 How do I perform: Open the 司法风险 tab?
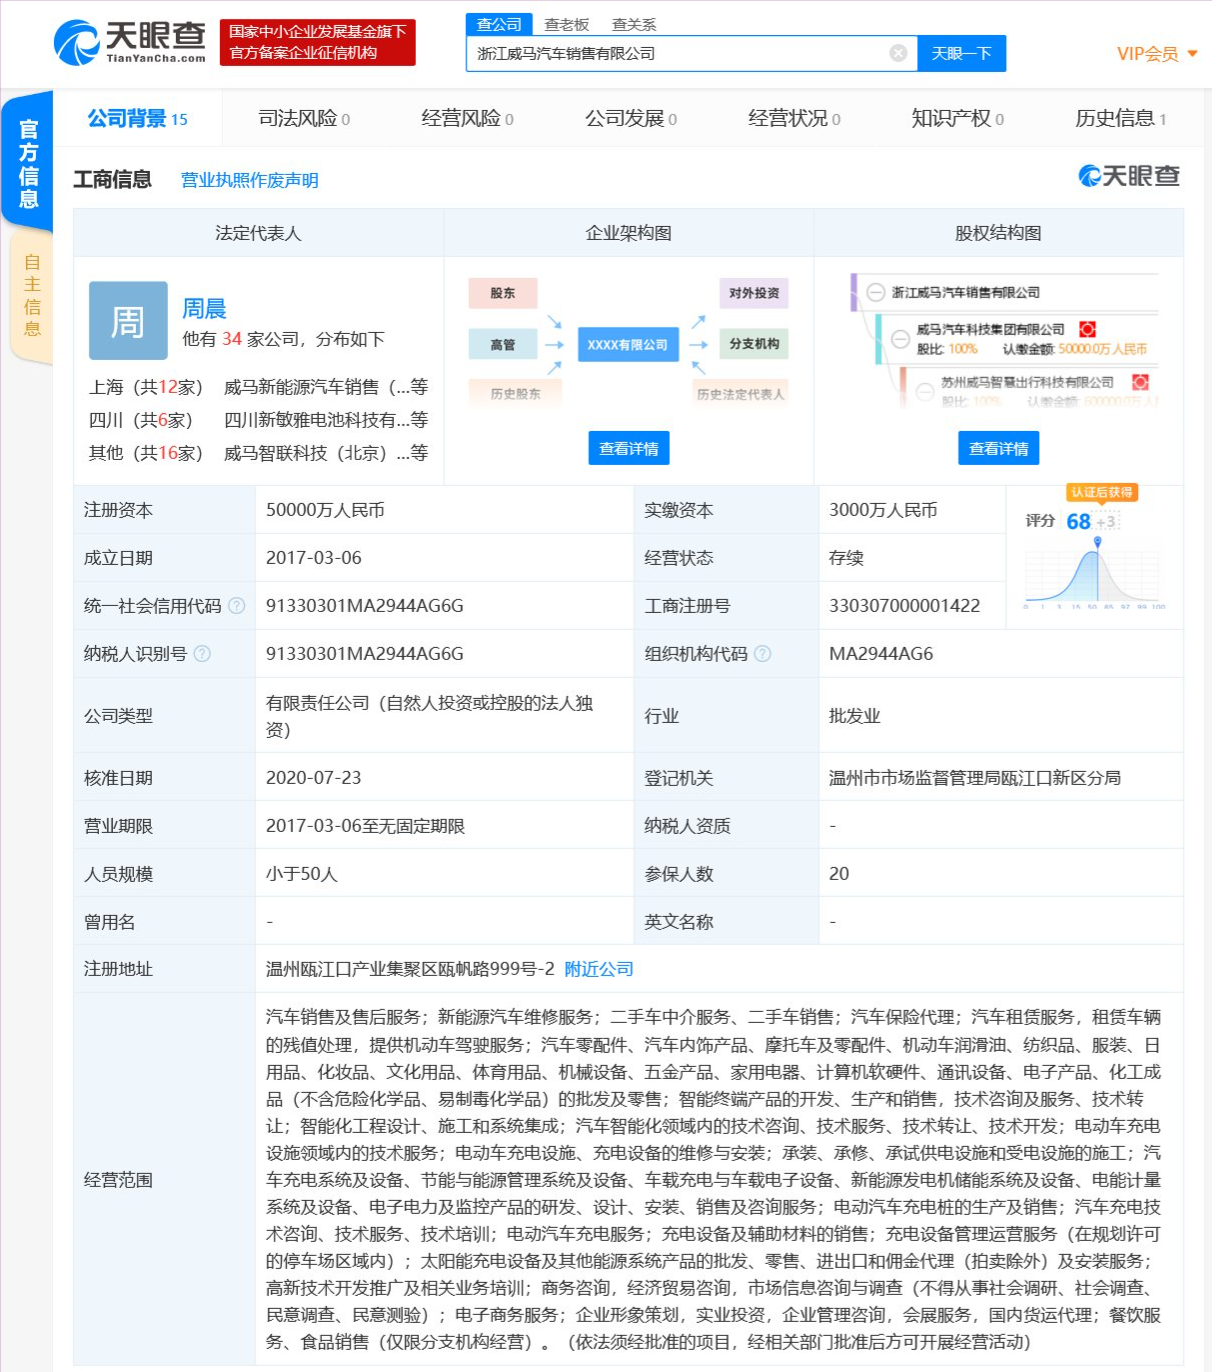pyautogui.click(x=304, y=119)
